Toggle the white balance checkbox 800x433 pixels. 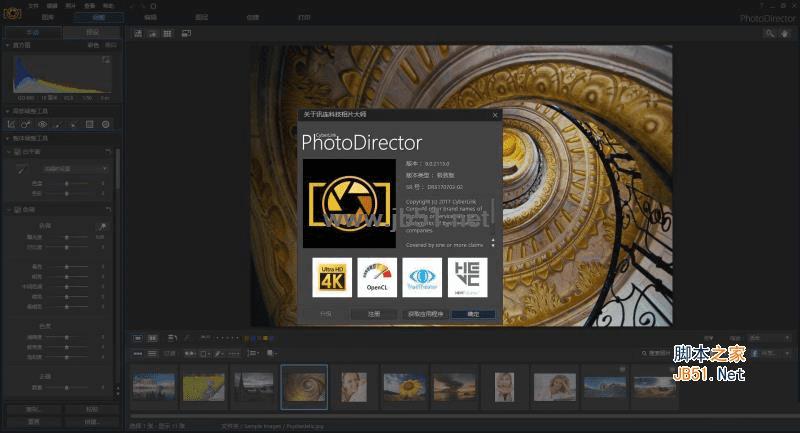click(x=17, y=152)
